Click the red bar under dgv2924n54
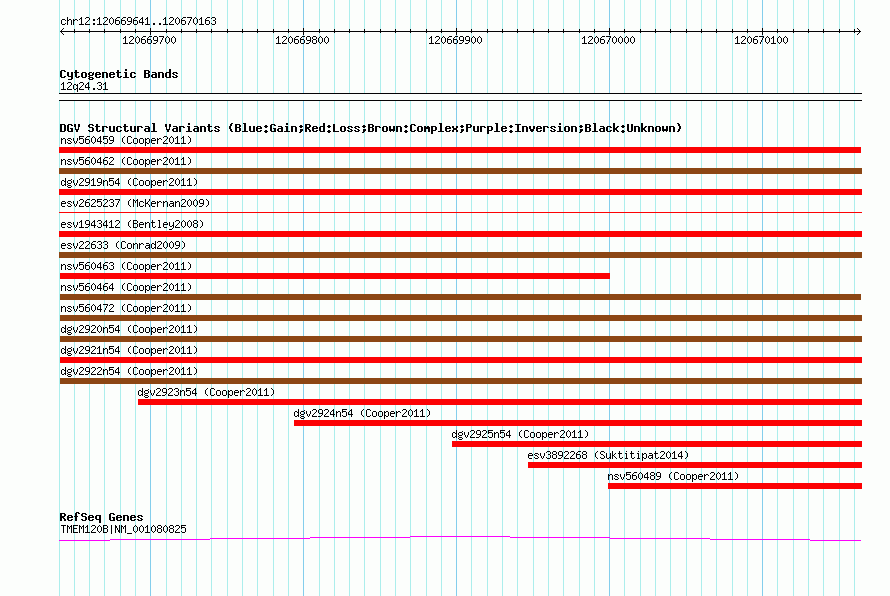890x596 pixels. (578, 423)
